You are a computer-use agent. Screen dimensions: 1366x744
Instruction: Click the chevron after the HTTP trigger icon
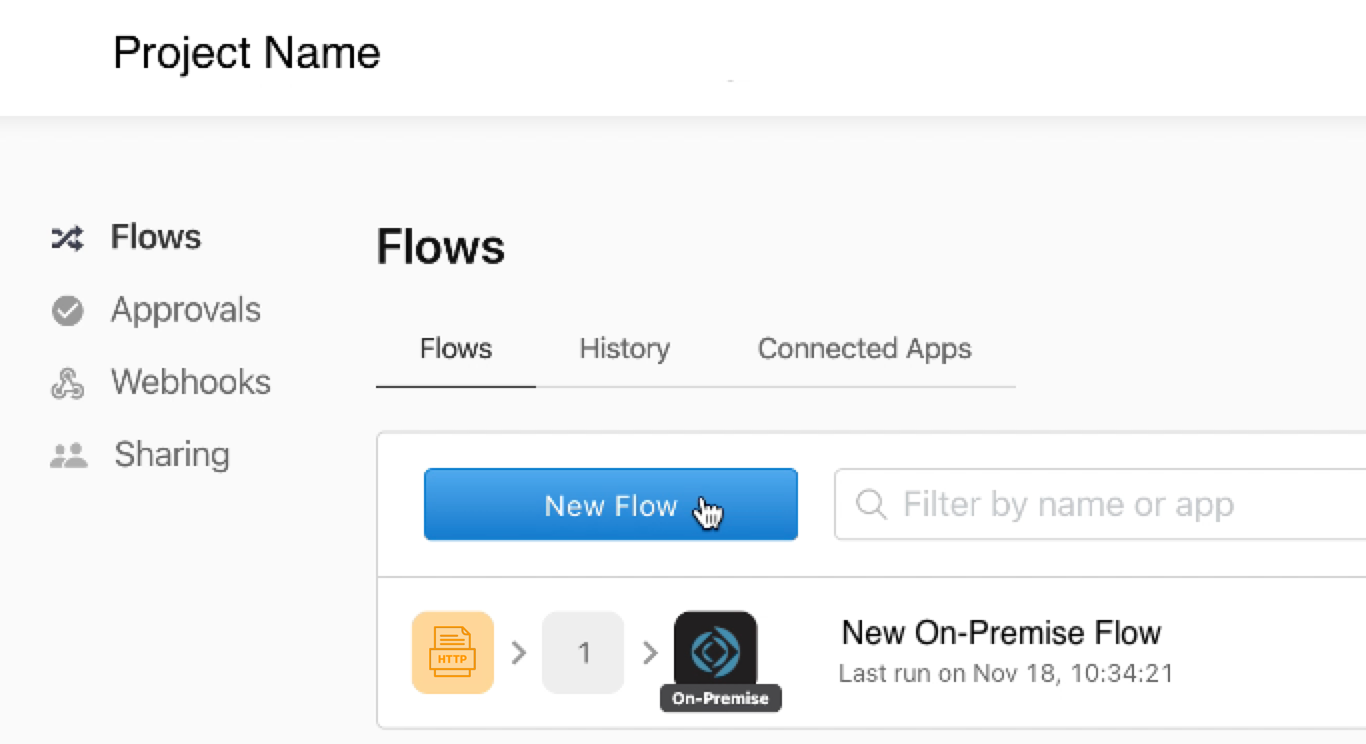point(518,652)
